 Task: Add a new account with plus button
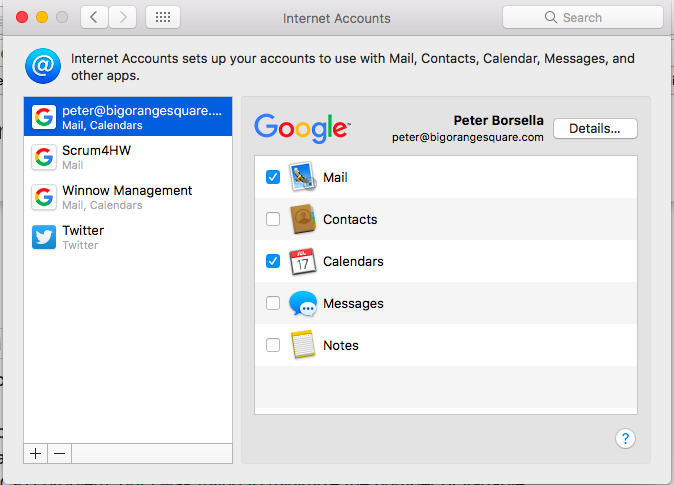36,453
